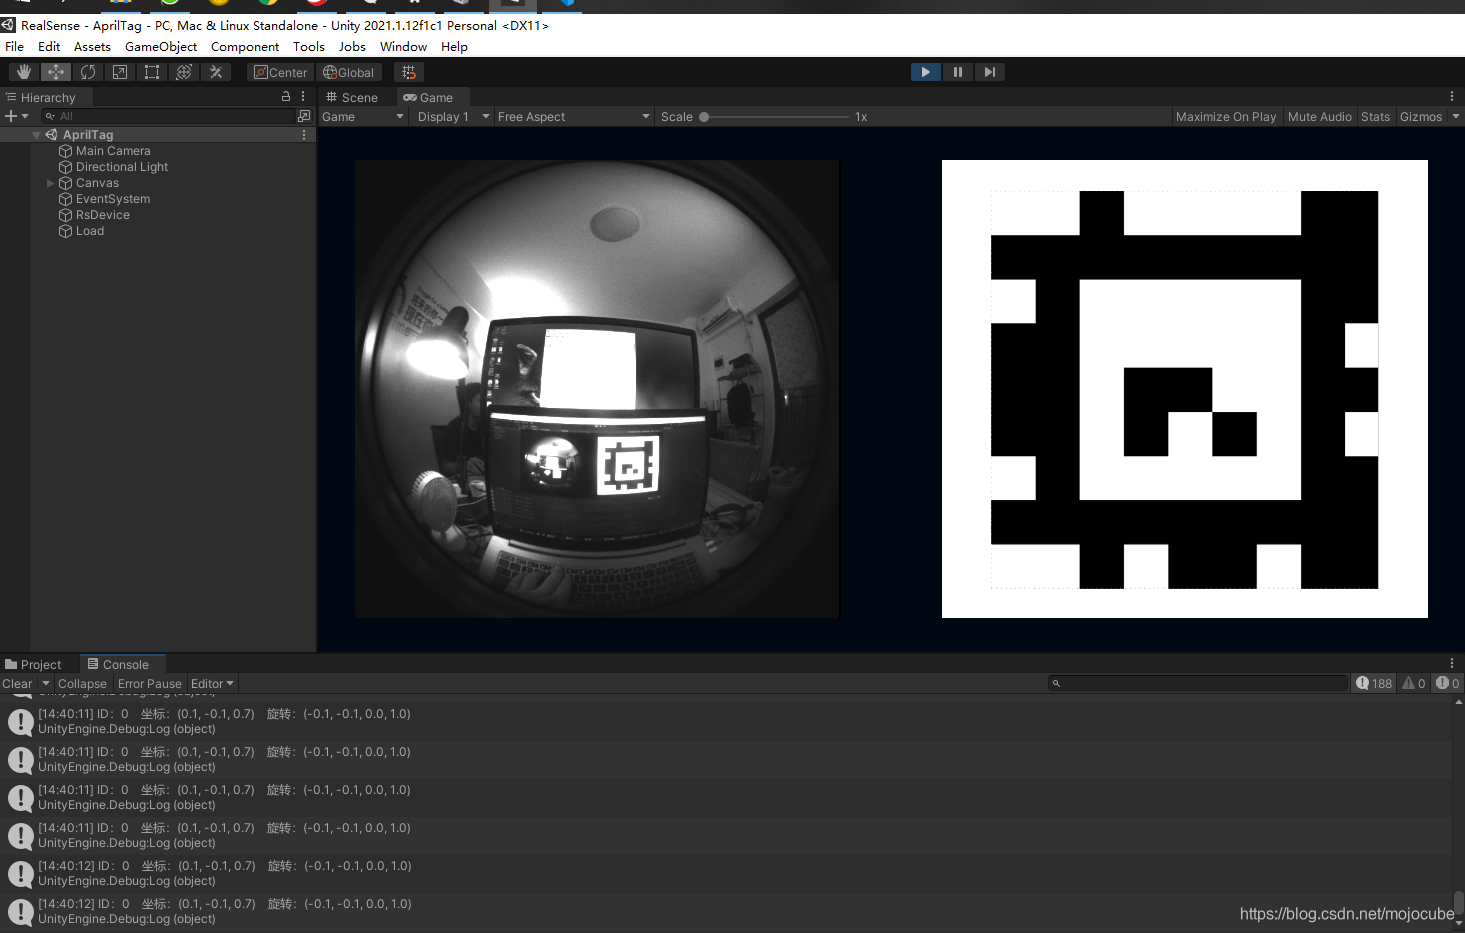Viewport: 1465px width, 933px height.
Task: Select the Rotate tool
Action: pyautogui.click(x=88, y=72)
